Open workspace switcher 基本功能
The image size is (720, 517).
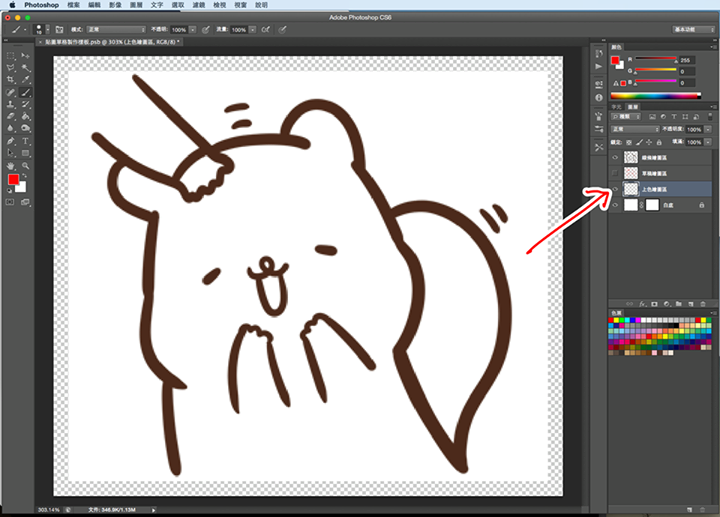pyautogui.click(x=693, y=29)
